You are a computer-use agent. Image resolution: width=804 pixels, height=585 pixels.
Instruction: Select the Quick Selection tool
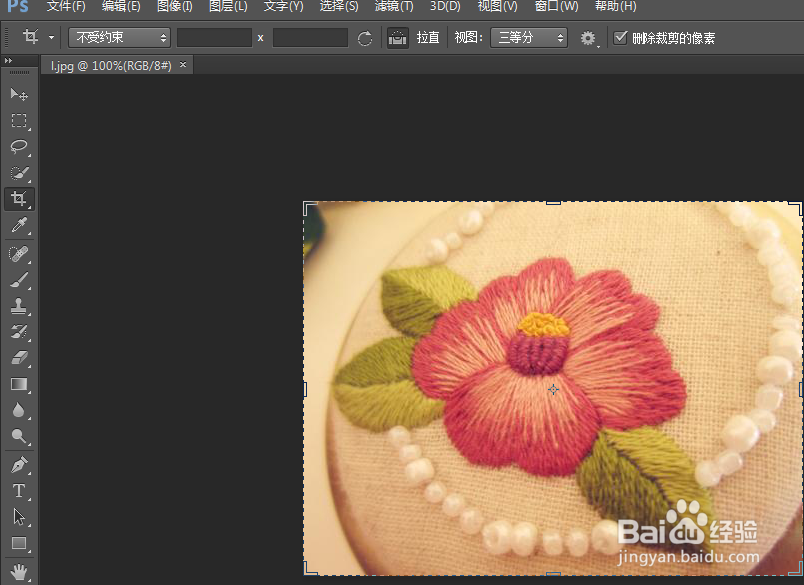19,173
